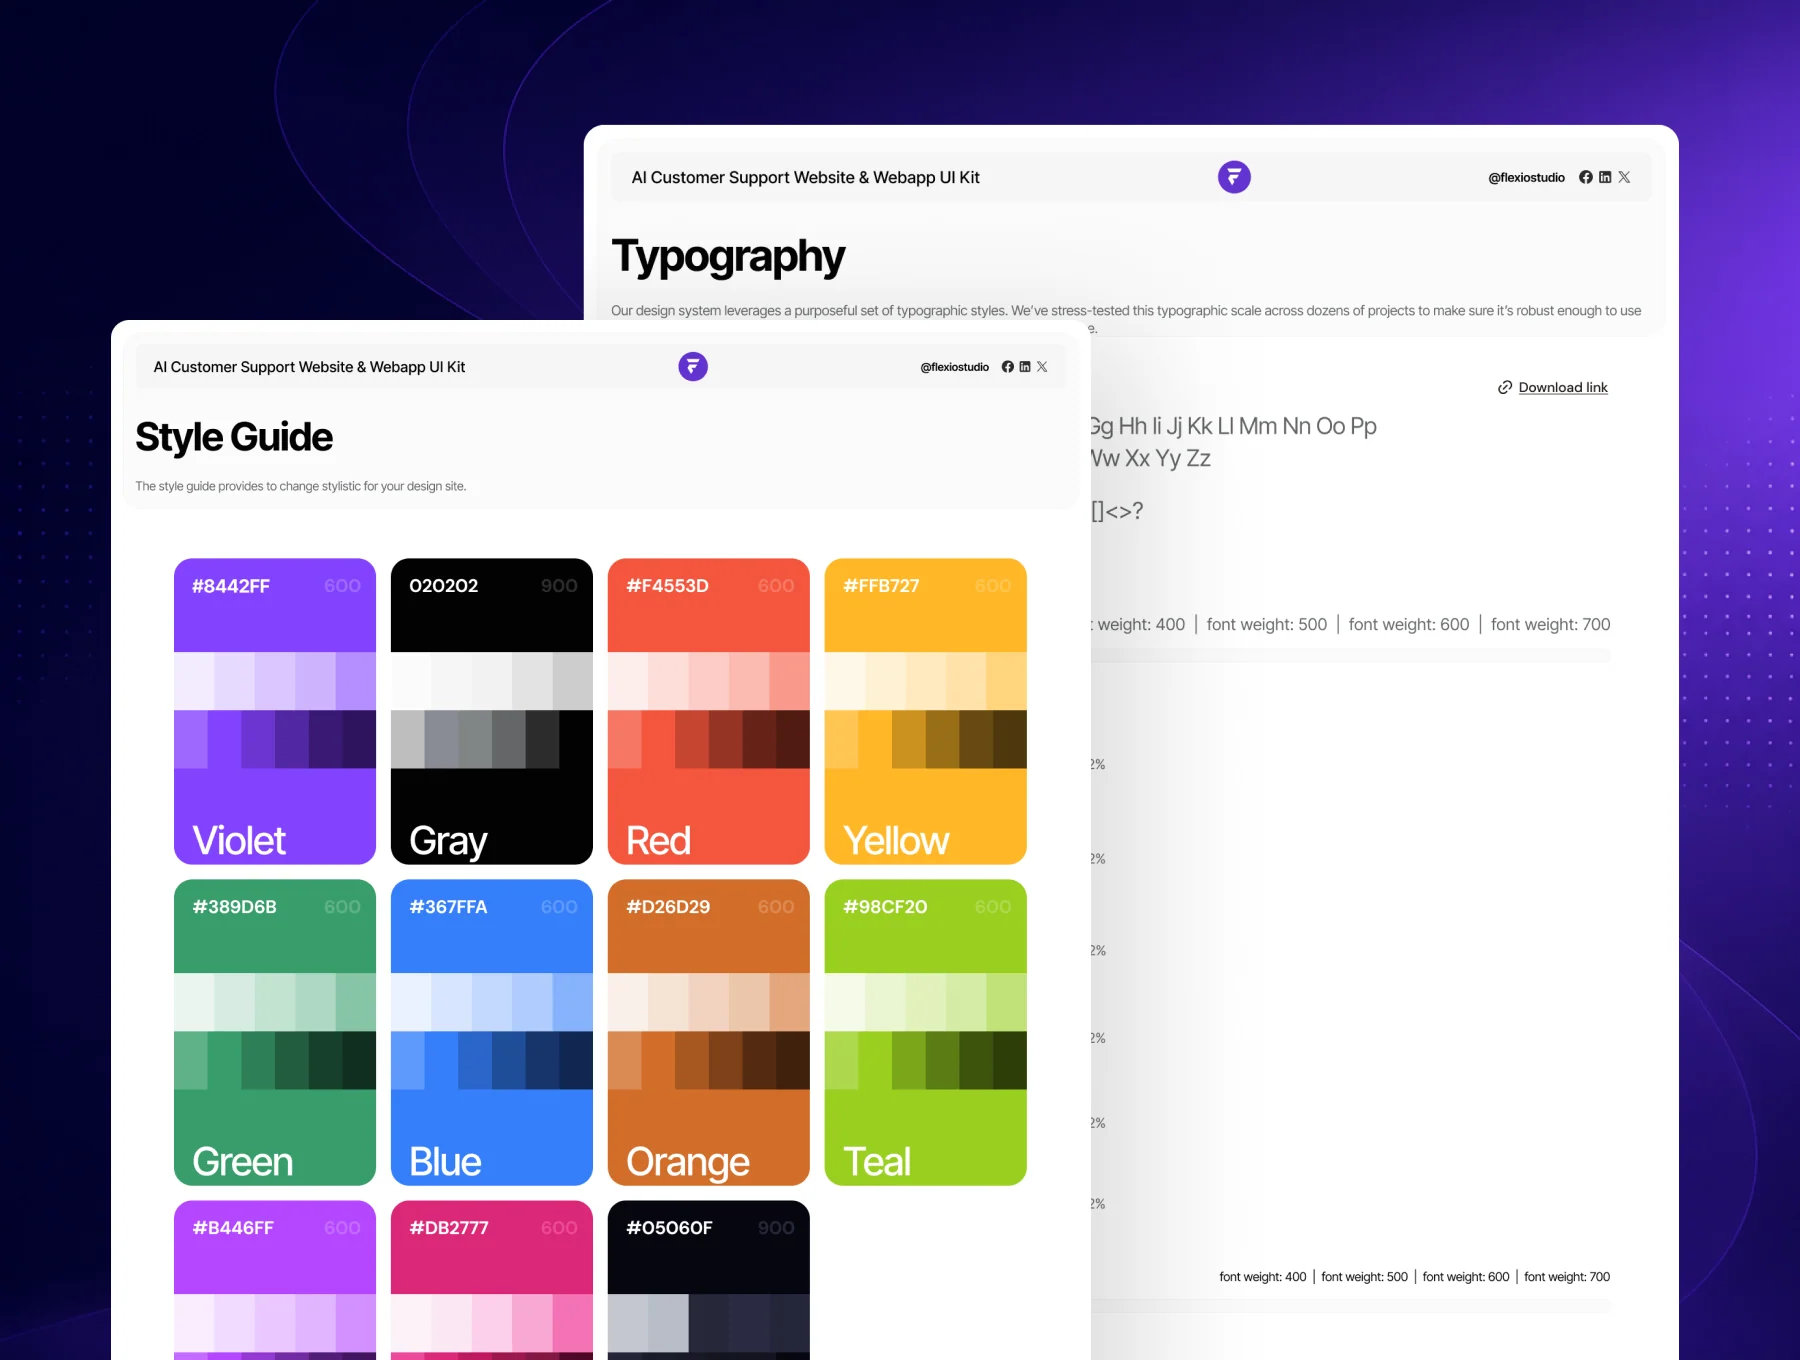Click @flexiostudio handle in Style Guide header

coord(954,367)
